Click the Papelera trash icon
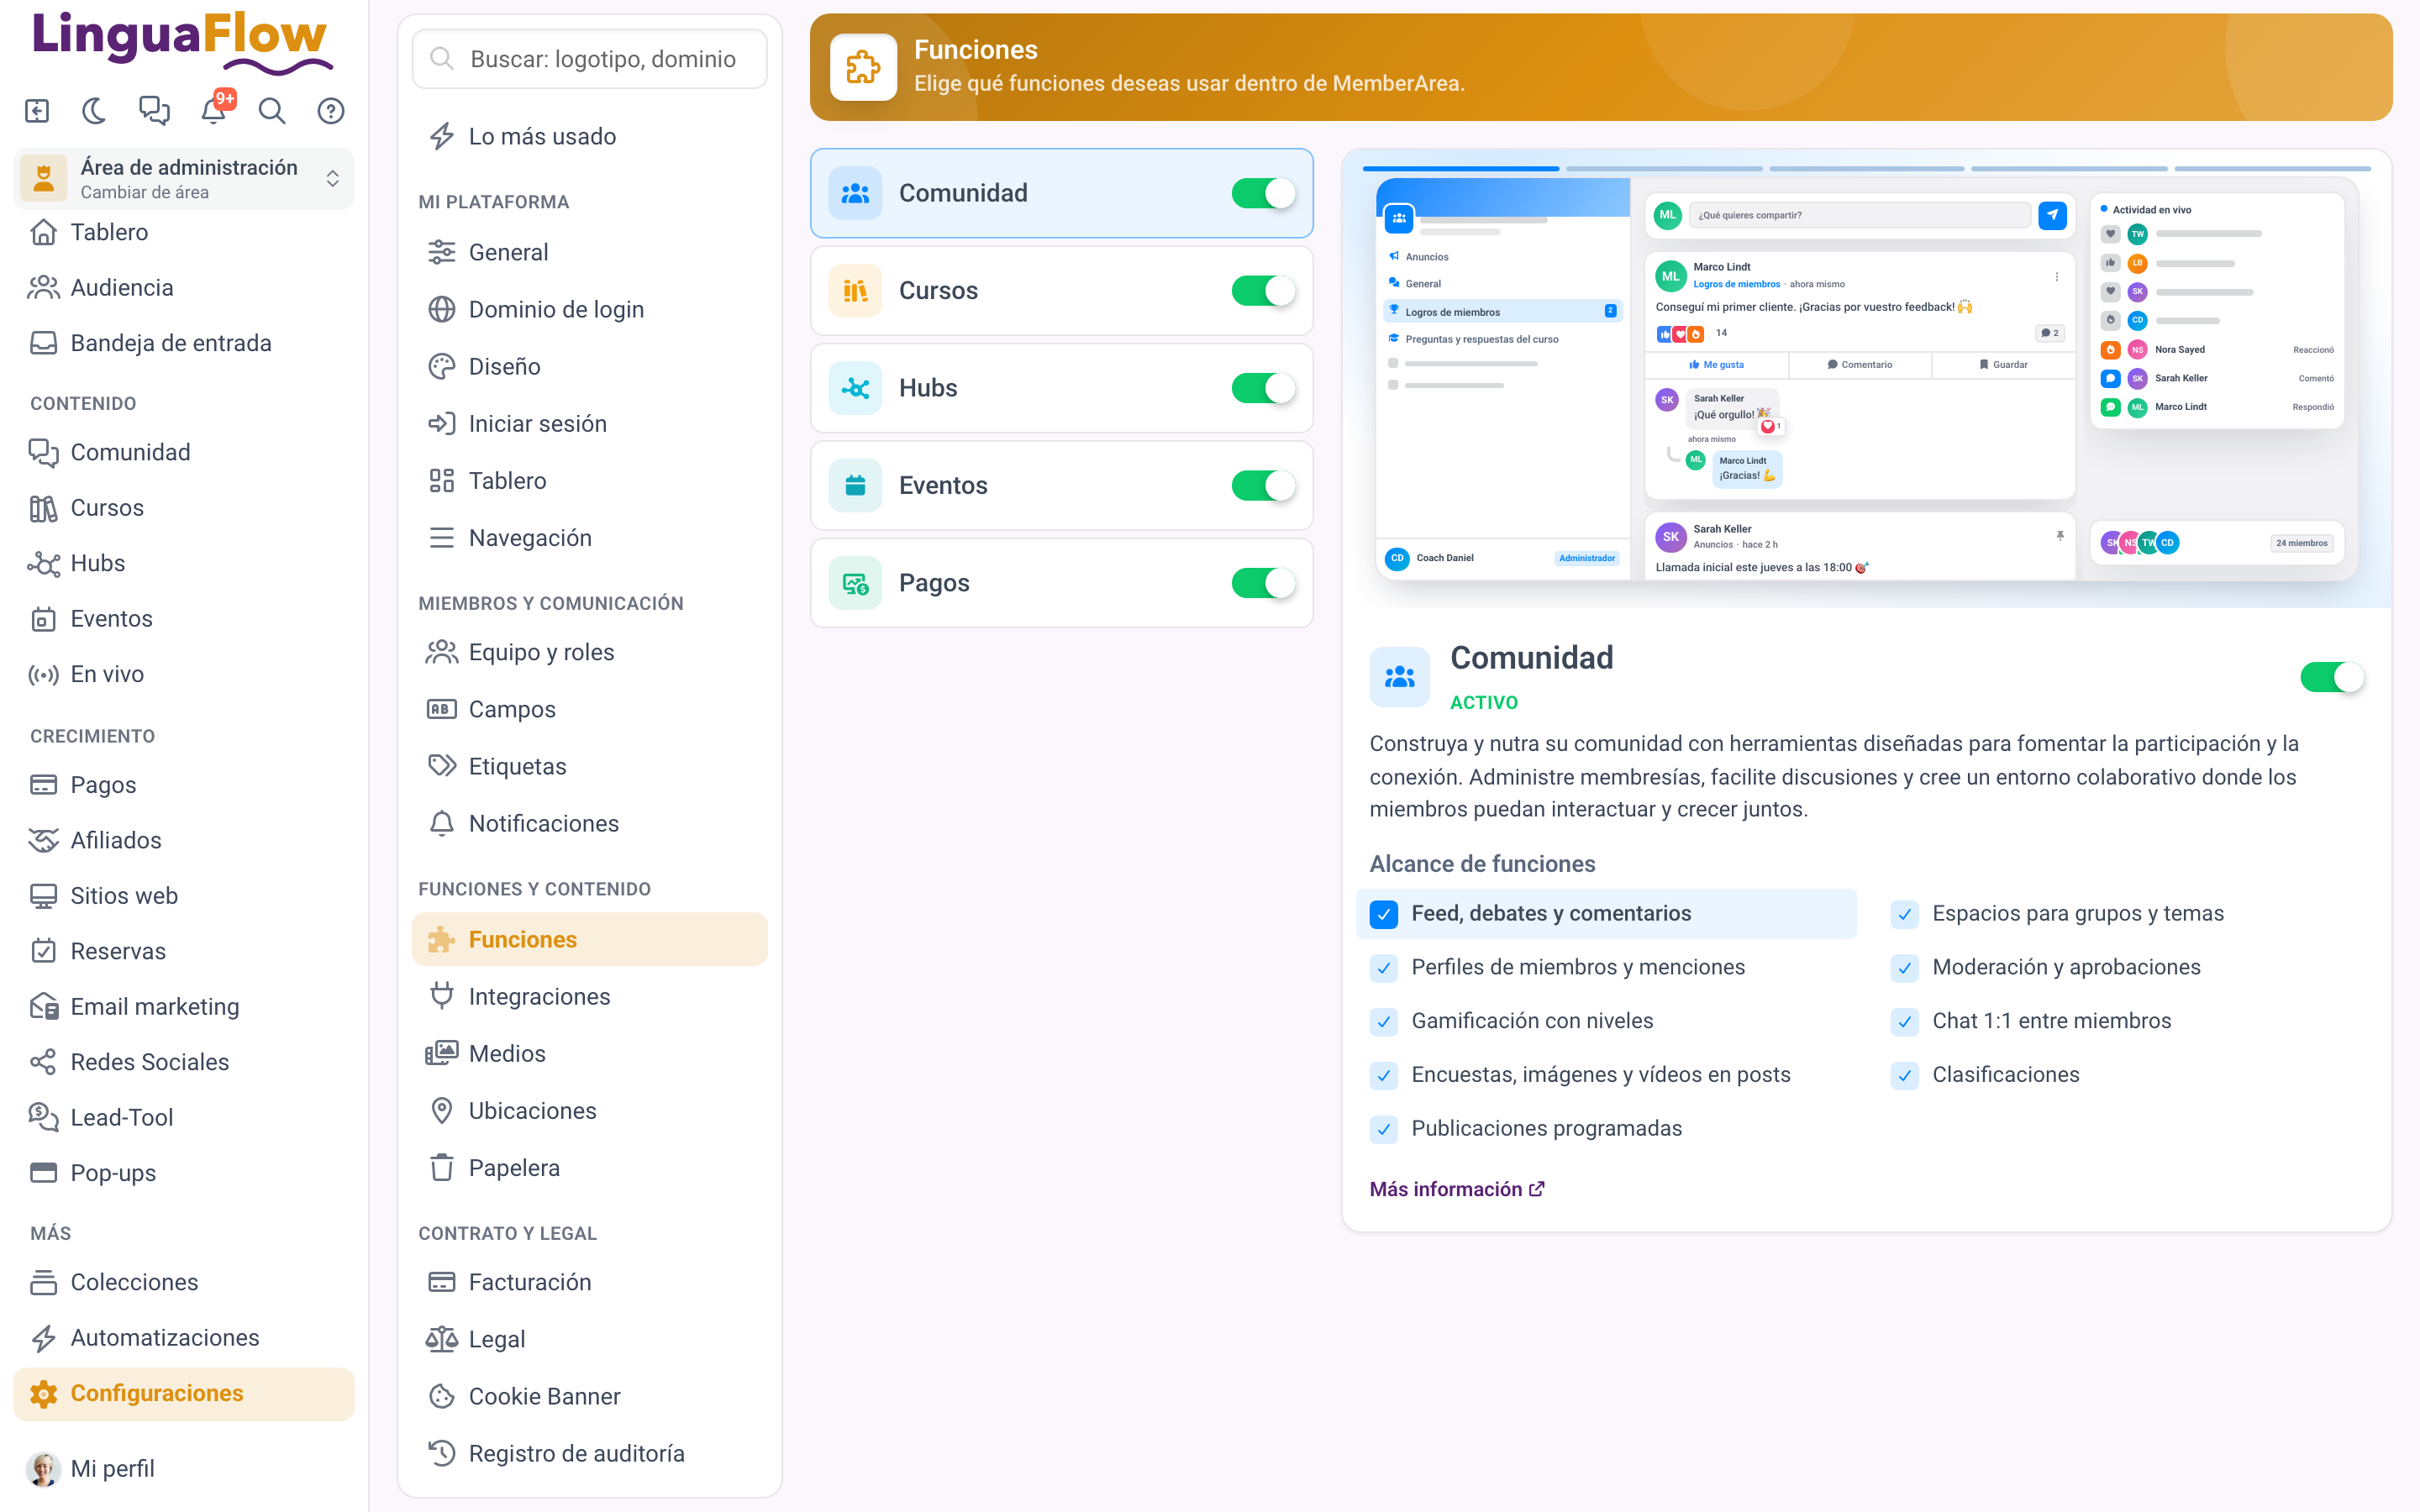 pos(441,1168)
